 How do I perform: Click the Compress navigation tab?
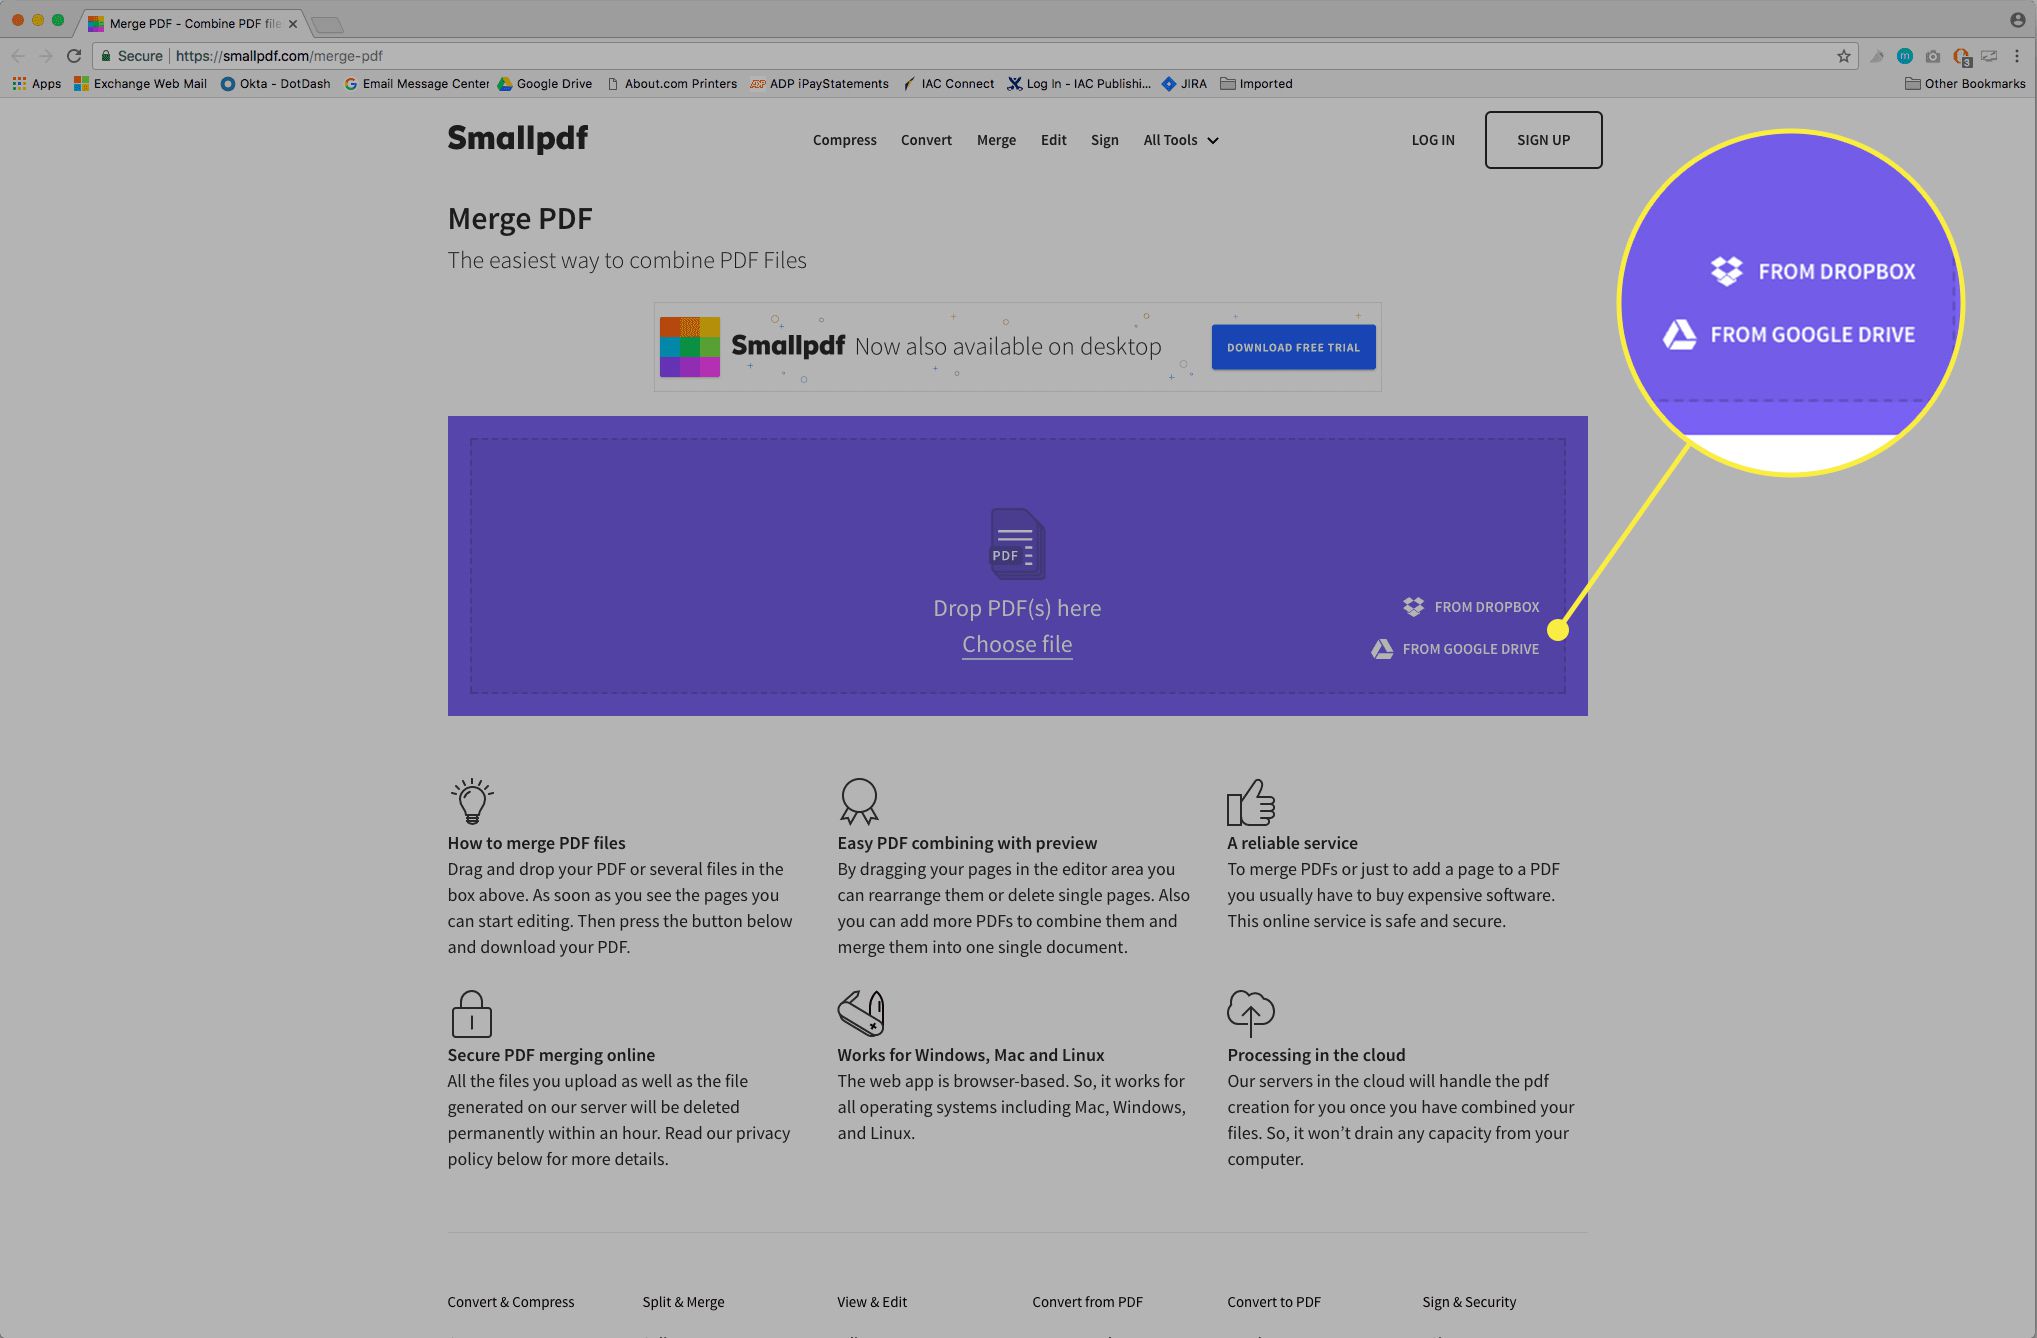point(844,139)
